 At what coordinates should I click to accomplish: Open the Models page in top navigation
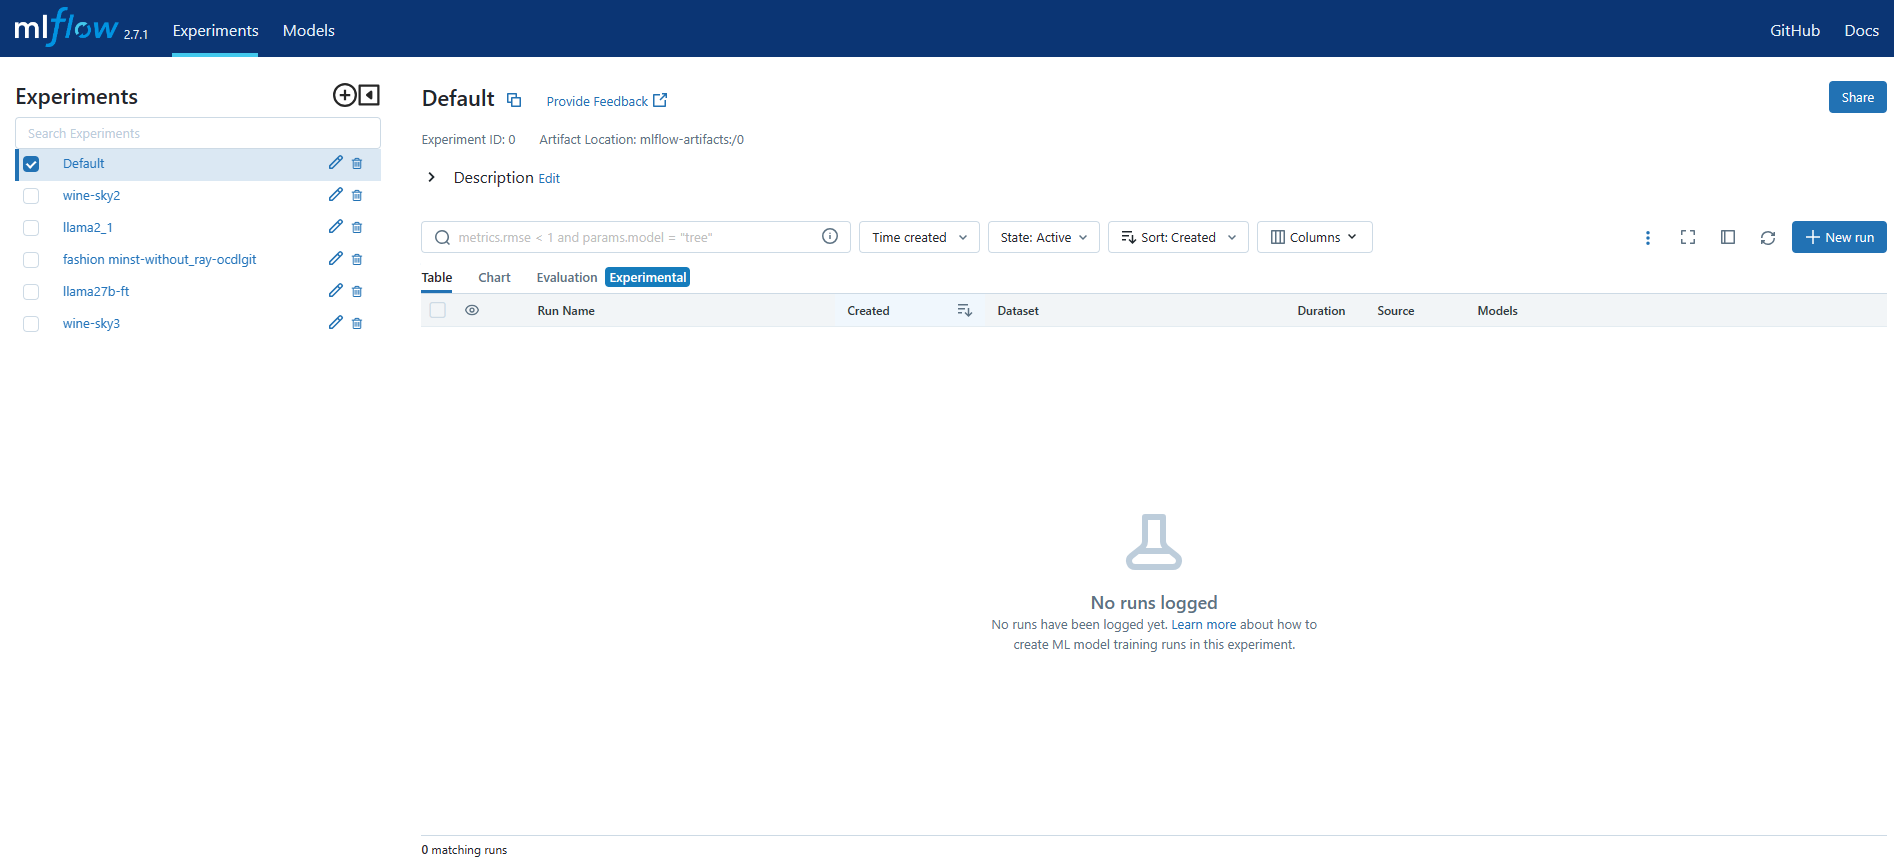308,31
